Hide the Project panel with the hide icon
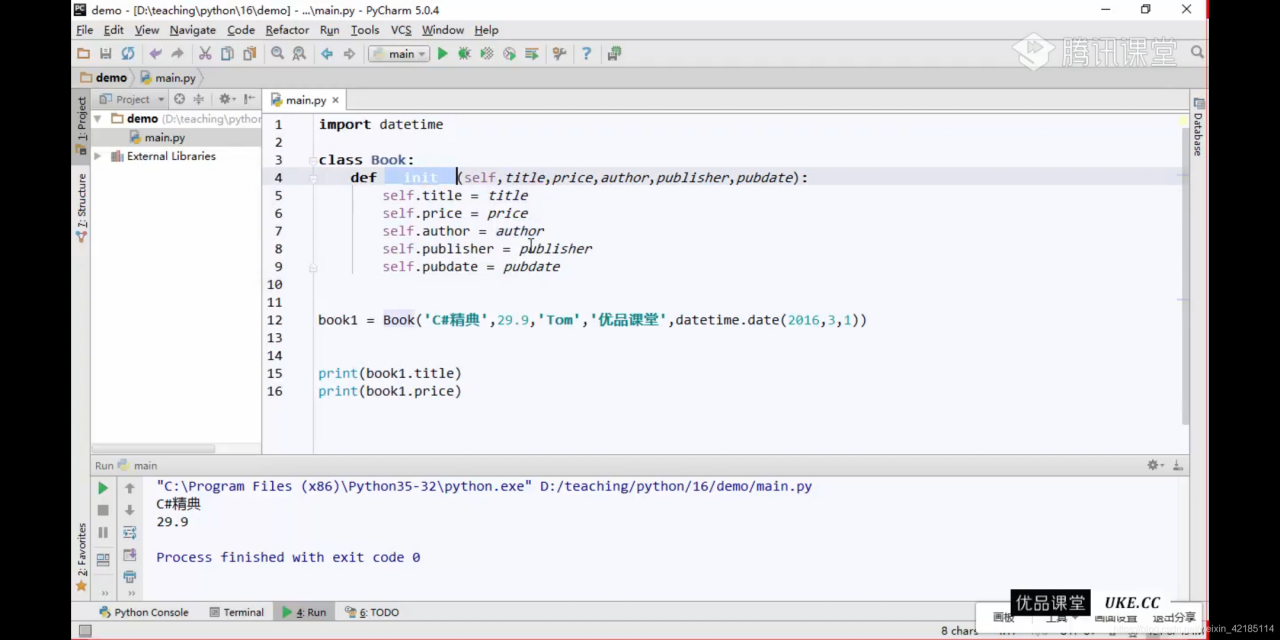Viewport: 1280px width, 640px height. point(248,99)
